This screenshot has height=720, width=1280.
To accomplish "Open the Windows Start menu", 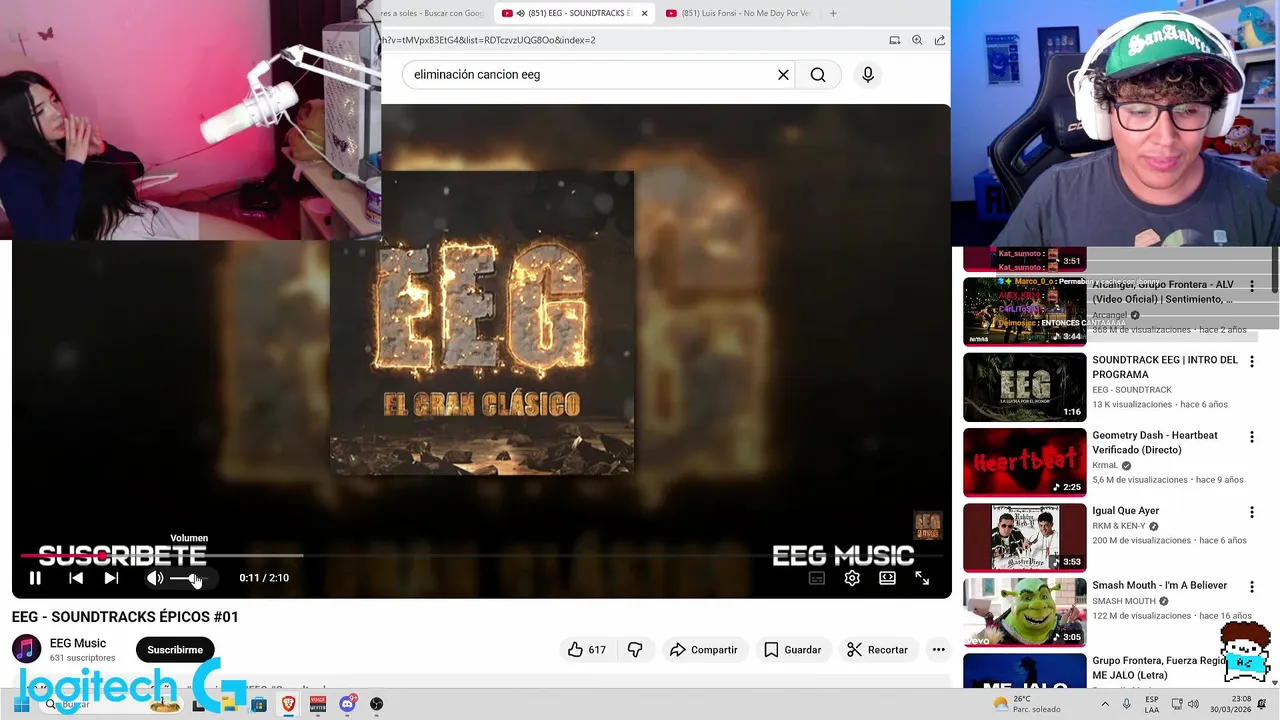I will tap(21, 704).
